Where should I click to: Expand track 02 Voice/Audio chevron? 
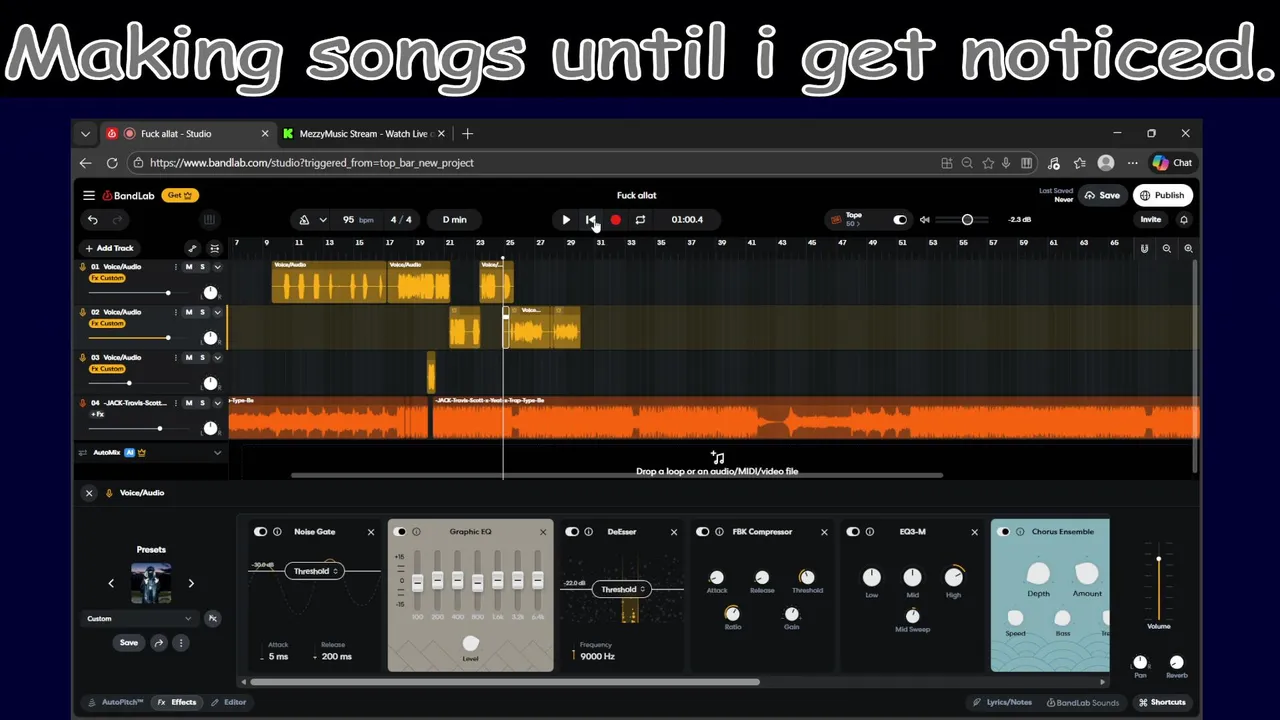pyautogui.click(x=217, y=312)
